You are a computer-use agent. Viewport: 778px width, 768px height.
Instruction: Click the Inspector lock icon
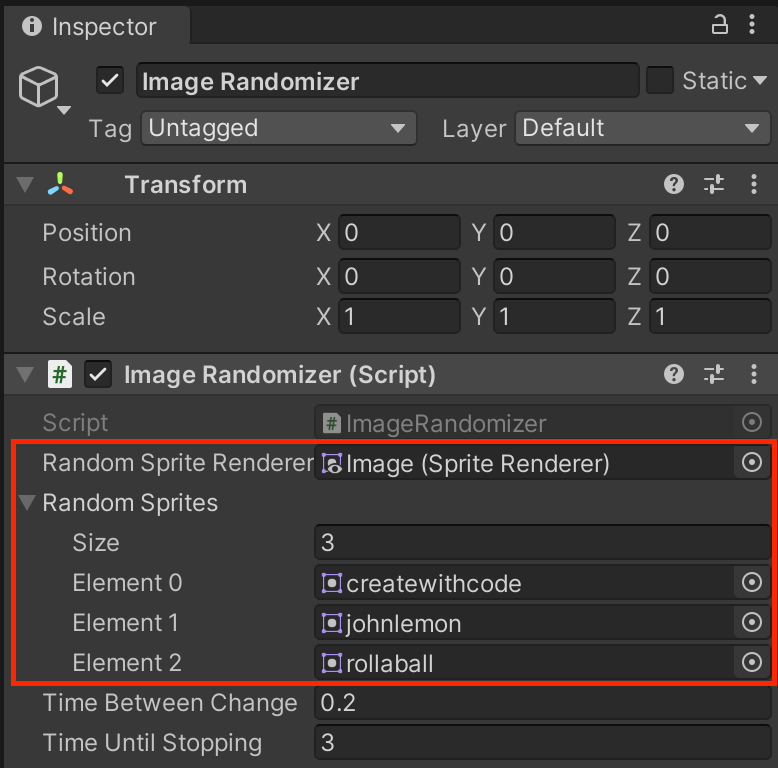coord(720,24)
